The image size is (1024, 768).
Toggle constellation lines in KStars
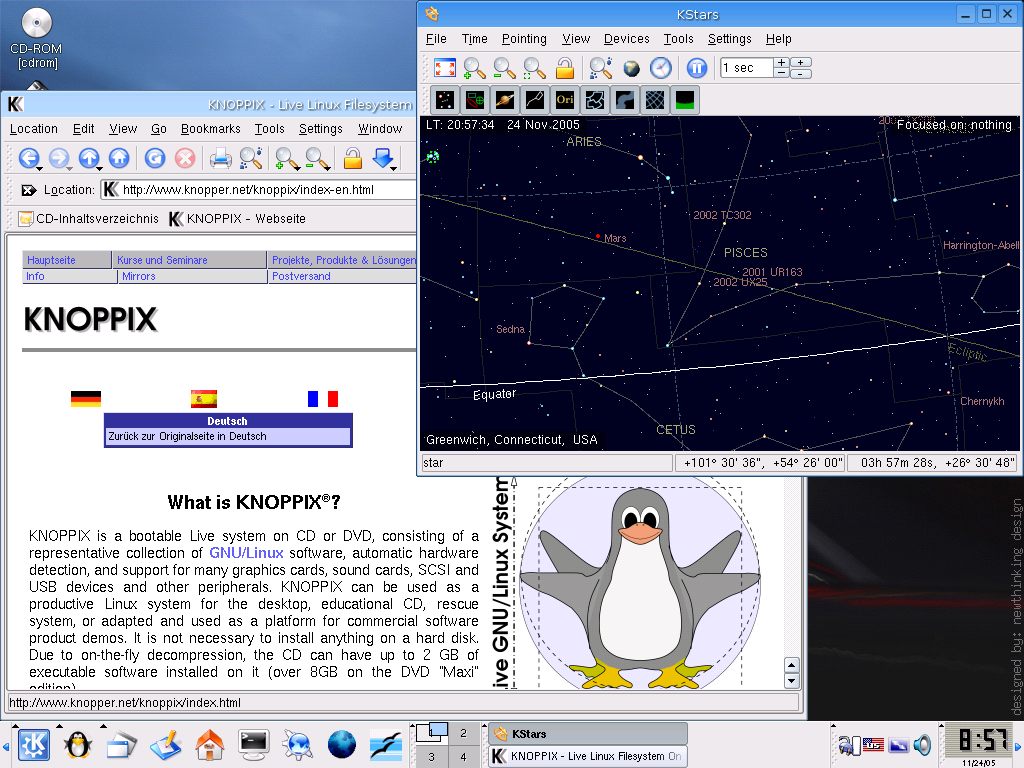pos(535,100)
